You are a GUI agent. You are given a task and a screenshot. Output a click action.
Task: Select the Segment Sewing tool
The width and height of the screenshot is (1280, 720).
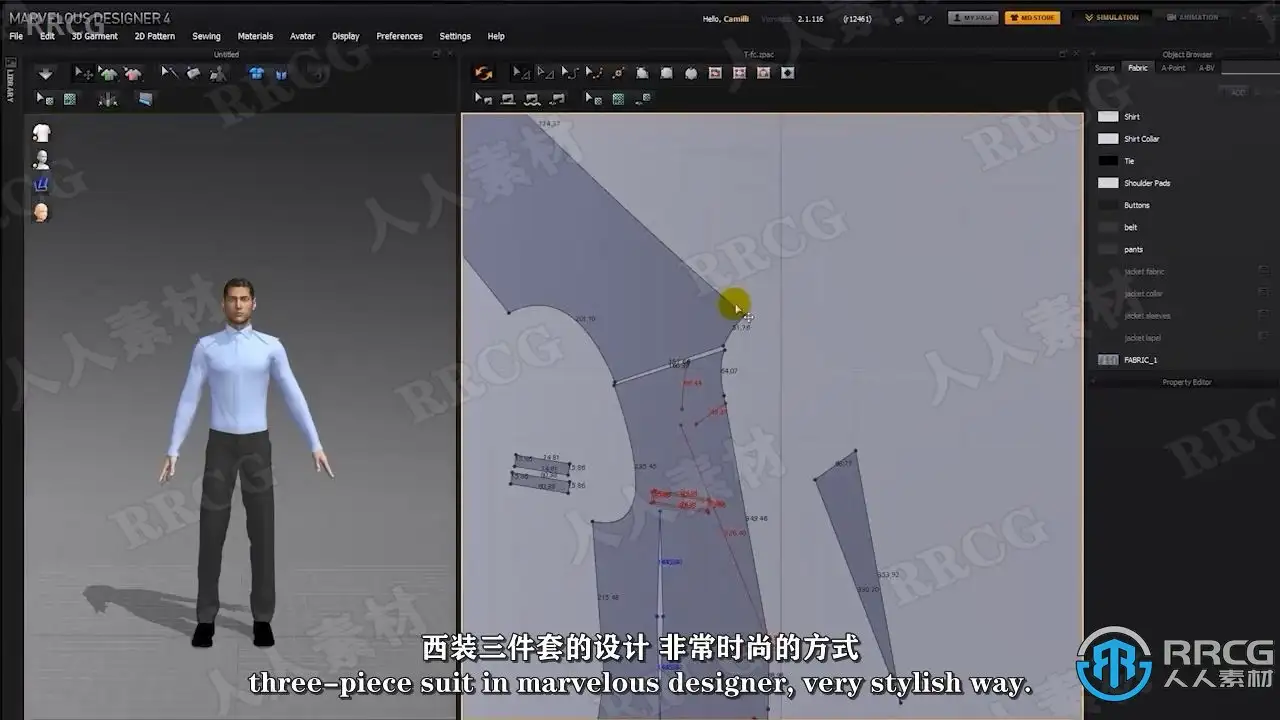click(x=508, y=99)
